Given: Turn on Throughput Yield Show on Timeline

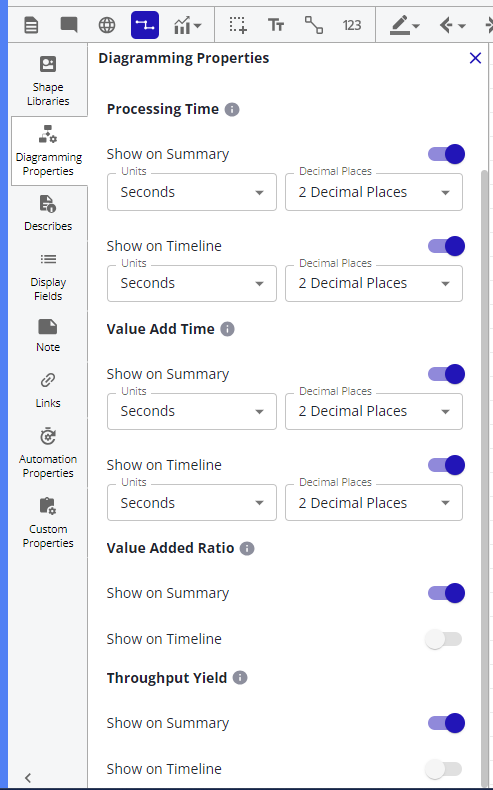Looking at the screenshot, I should pyautogui.click(x=444, y=769).
